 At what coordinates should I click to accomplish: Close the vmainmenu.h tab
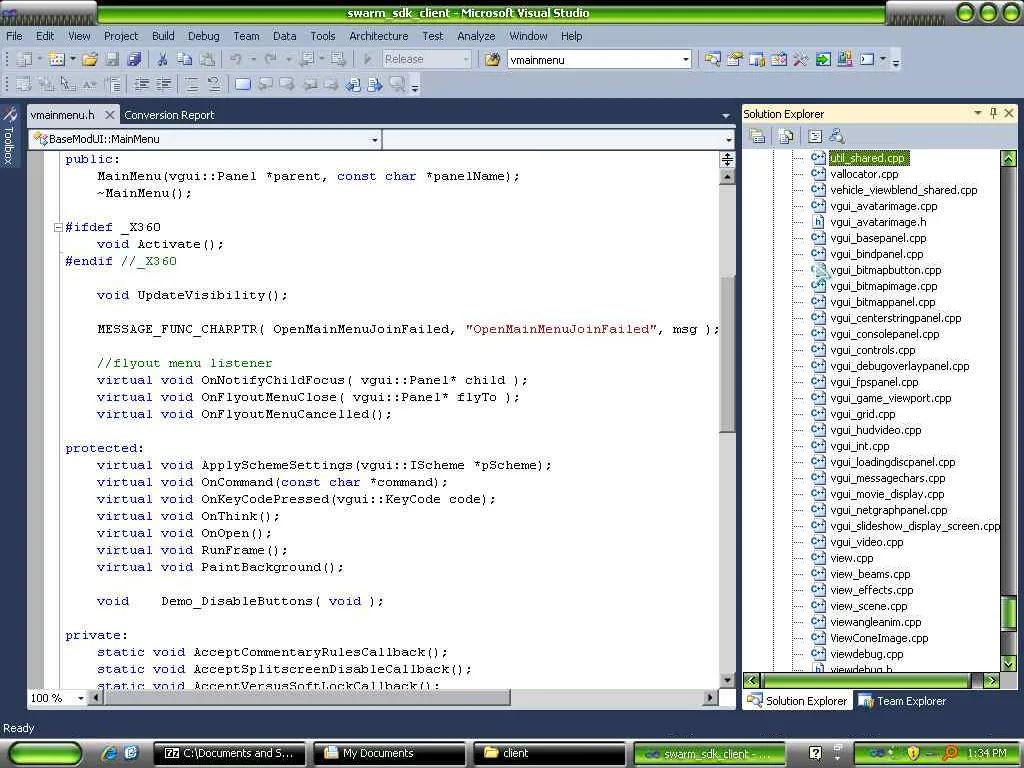point(110,115)
